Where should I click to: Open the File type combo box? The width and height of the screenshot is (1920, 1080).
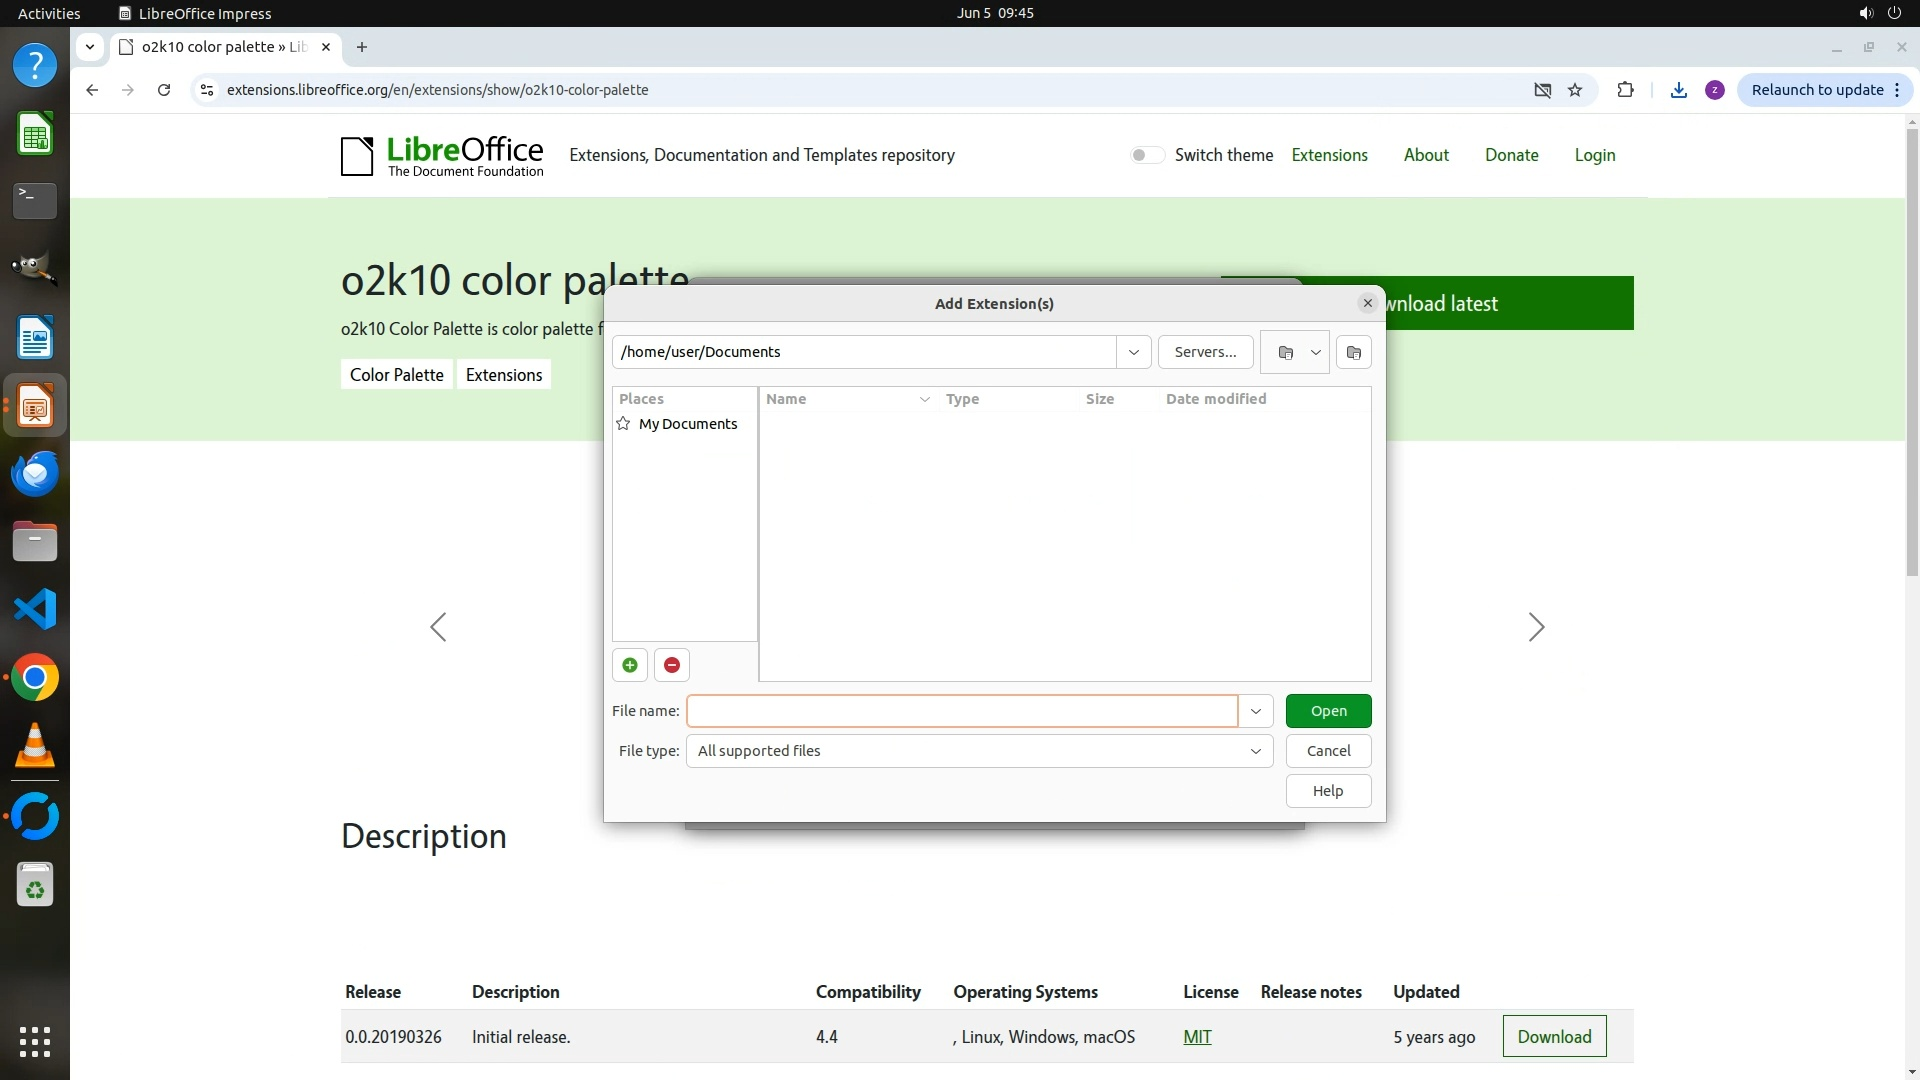[979, 751]
